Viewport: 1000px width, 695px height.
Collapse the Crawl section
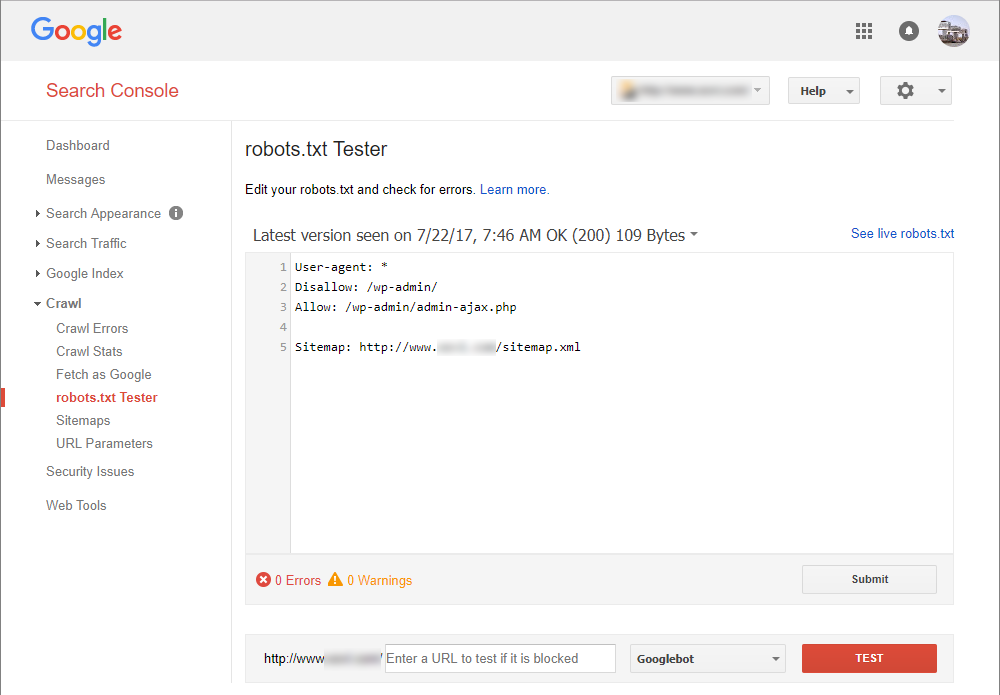click(x=38, y=304)
